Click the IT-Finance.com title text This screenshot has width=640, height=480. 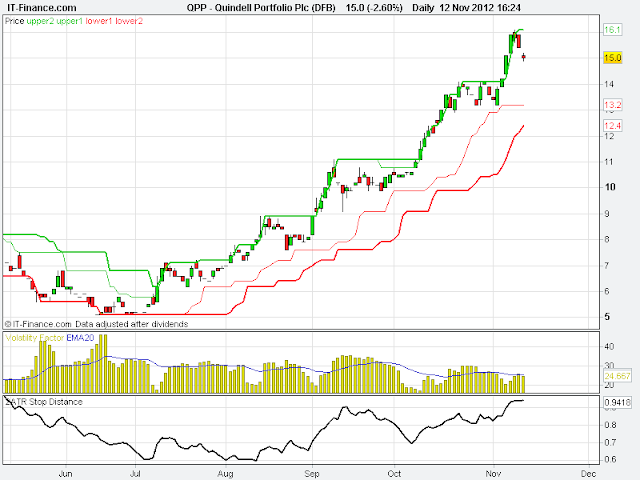tap(42, 7)
